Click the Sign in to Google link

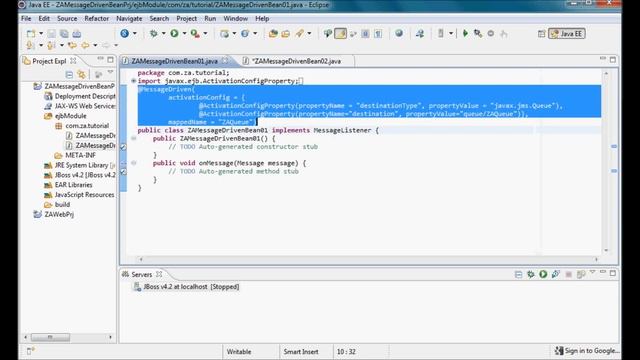pos(587,351)
